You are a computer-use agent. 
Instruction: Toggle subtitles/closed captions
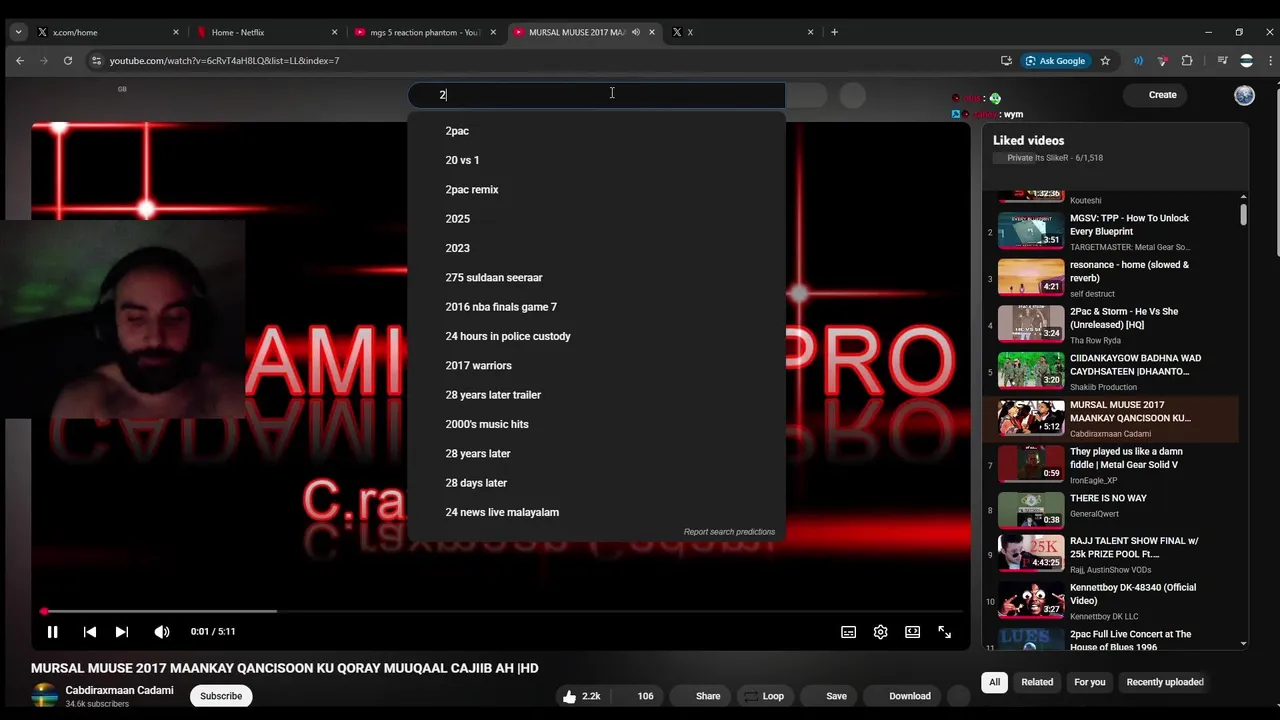(848, 631)
